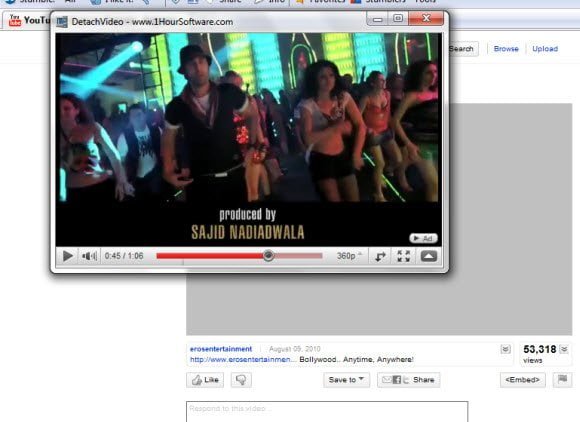Play the video in the DetachVideo window

tap(67, 256)
